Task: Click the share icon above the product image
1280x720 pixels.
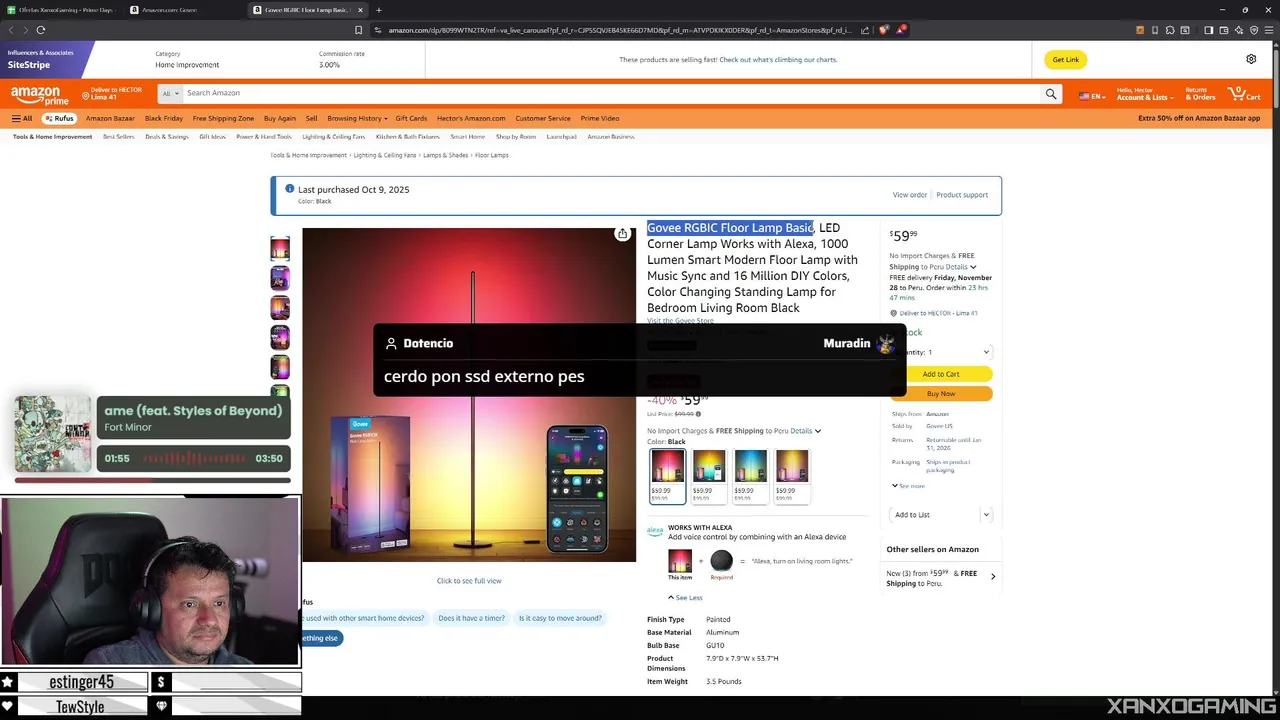Action: pos(622,234)
